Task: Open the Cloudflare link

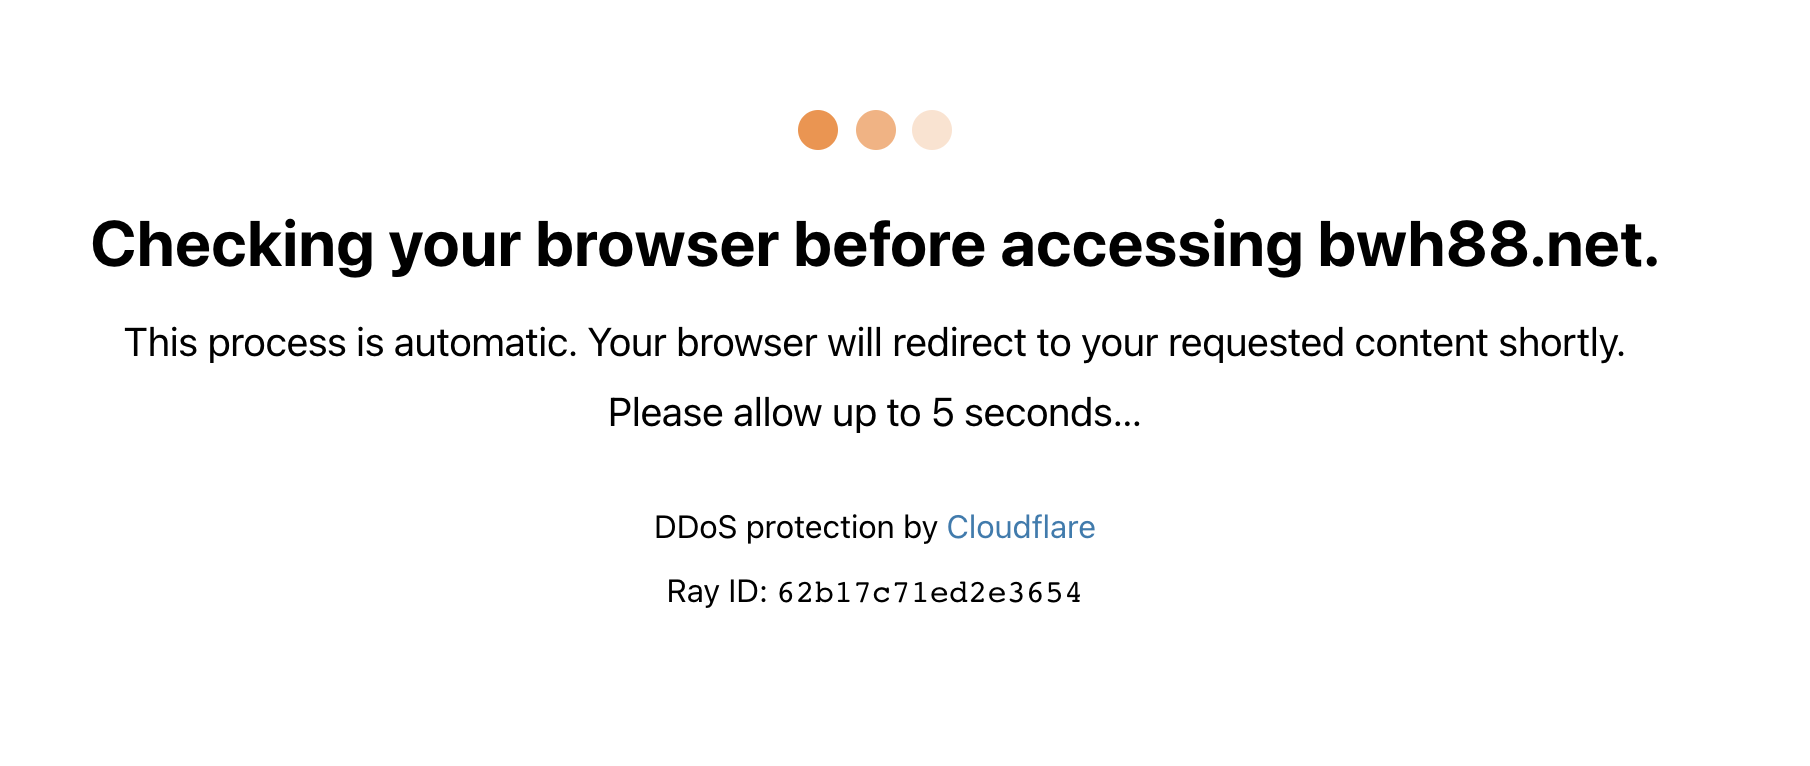Action: click(1020, 527)
